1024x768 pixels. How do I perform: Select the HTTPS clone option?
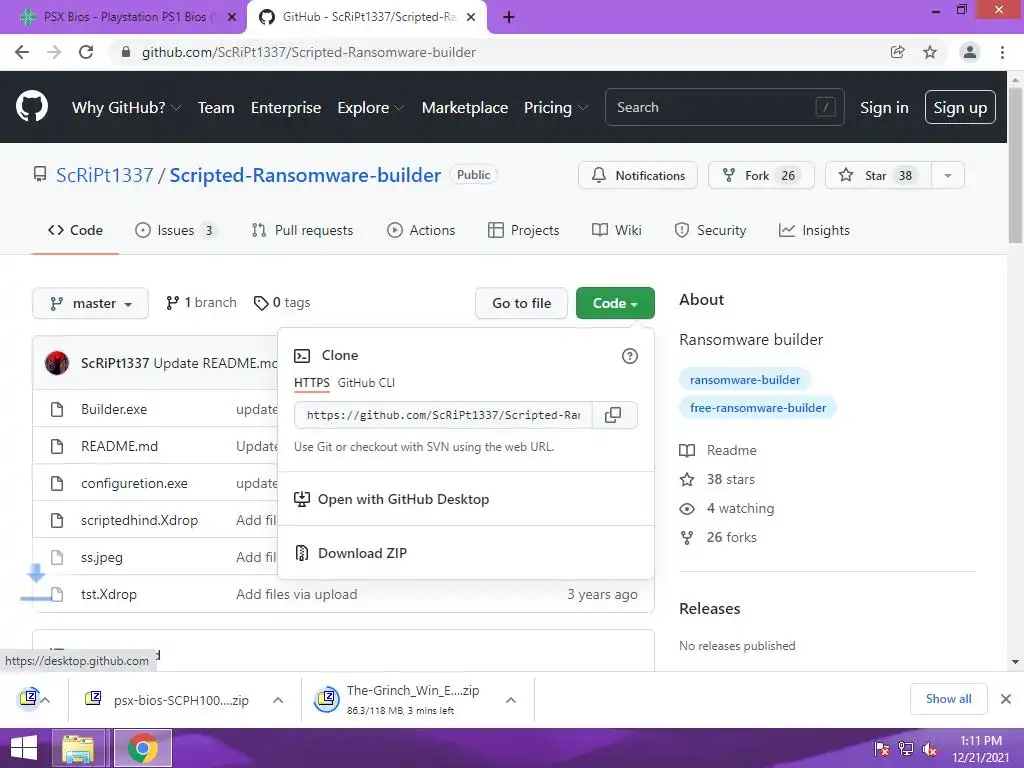pyautogui.click(x=312, y=383)
